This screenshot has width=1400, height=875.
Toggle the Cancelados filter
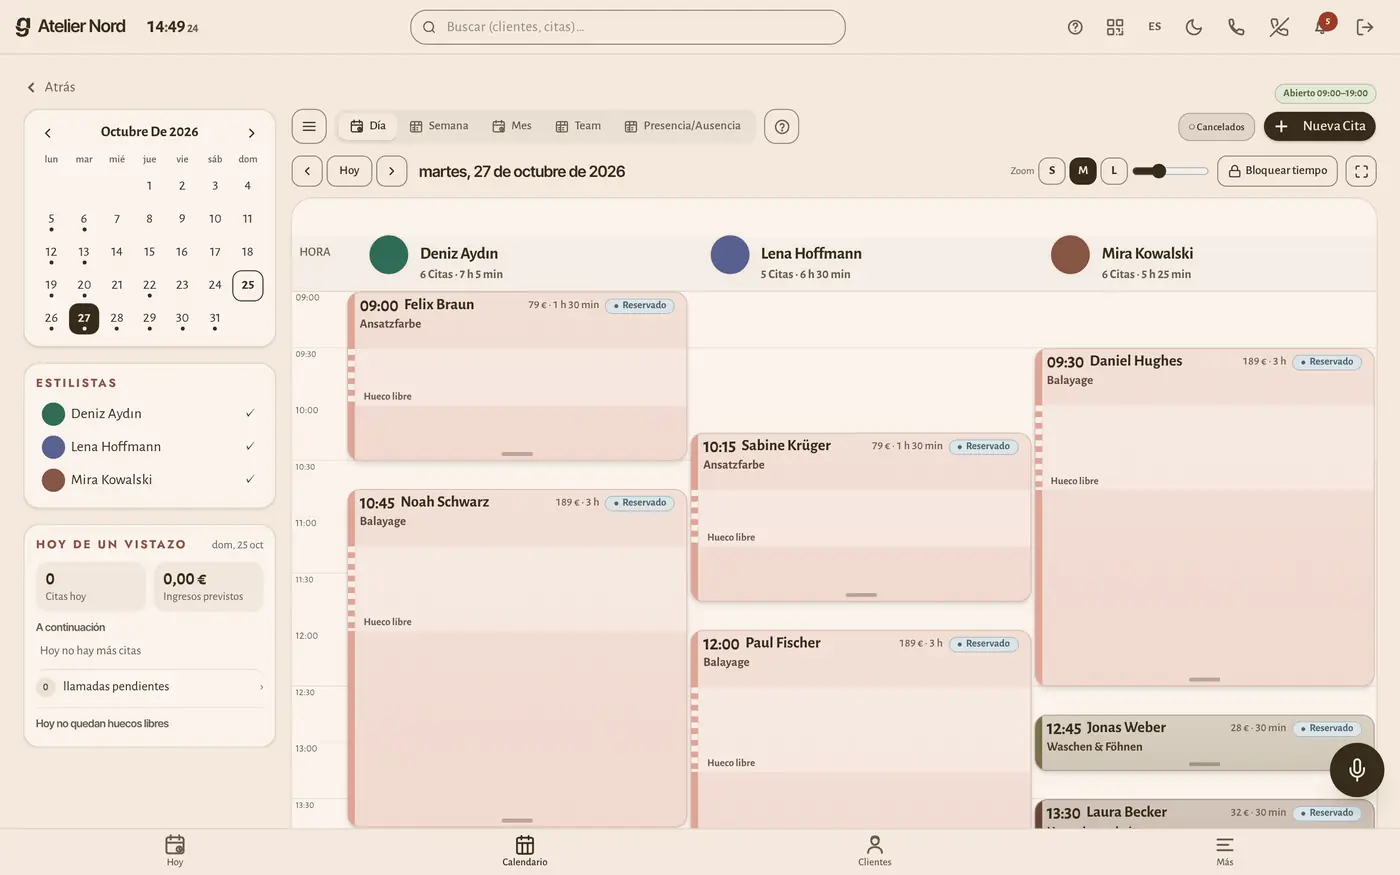pos(1216,127)
